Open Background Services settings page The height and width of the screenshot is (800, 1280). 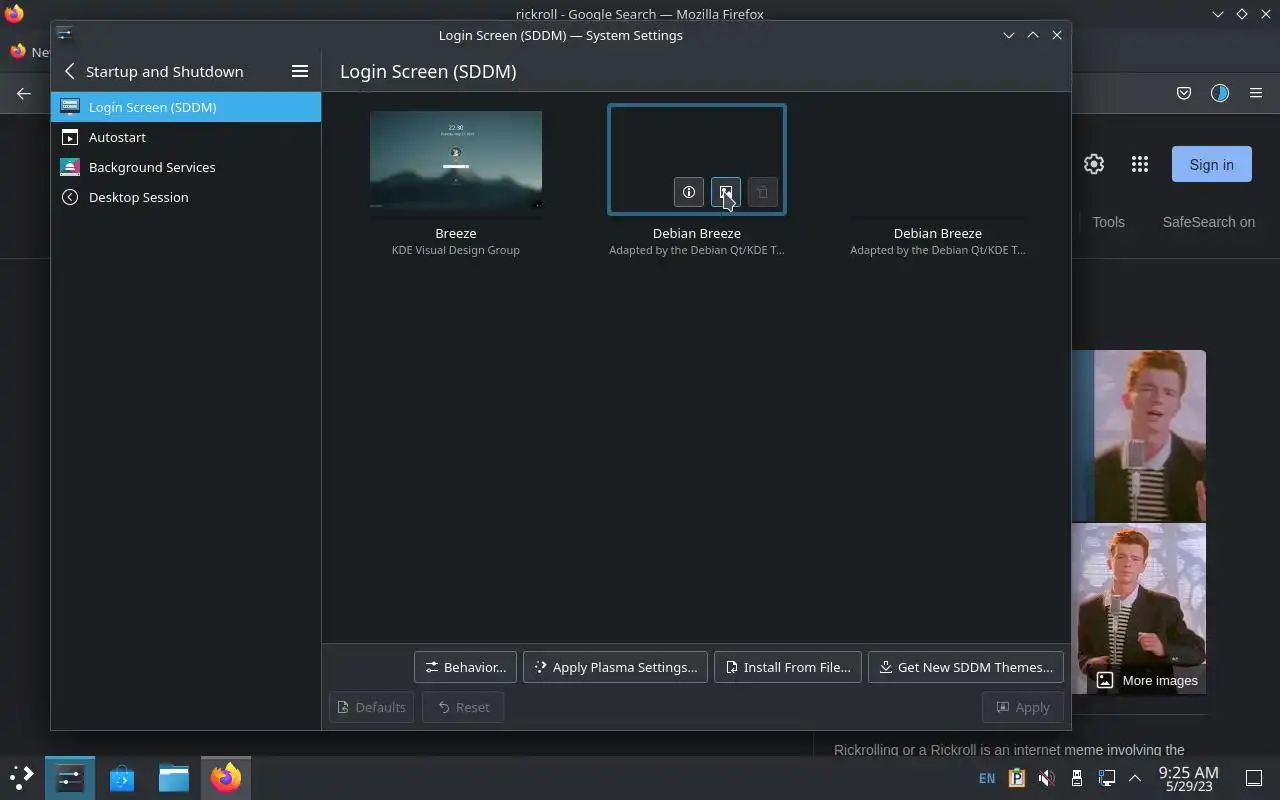(186, 167)
